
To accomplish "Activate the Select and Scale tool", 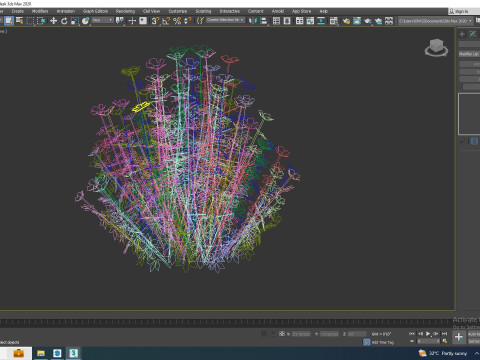I will tap(75, 21).
